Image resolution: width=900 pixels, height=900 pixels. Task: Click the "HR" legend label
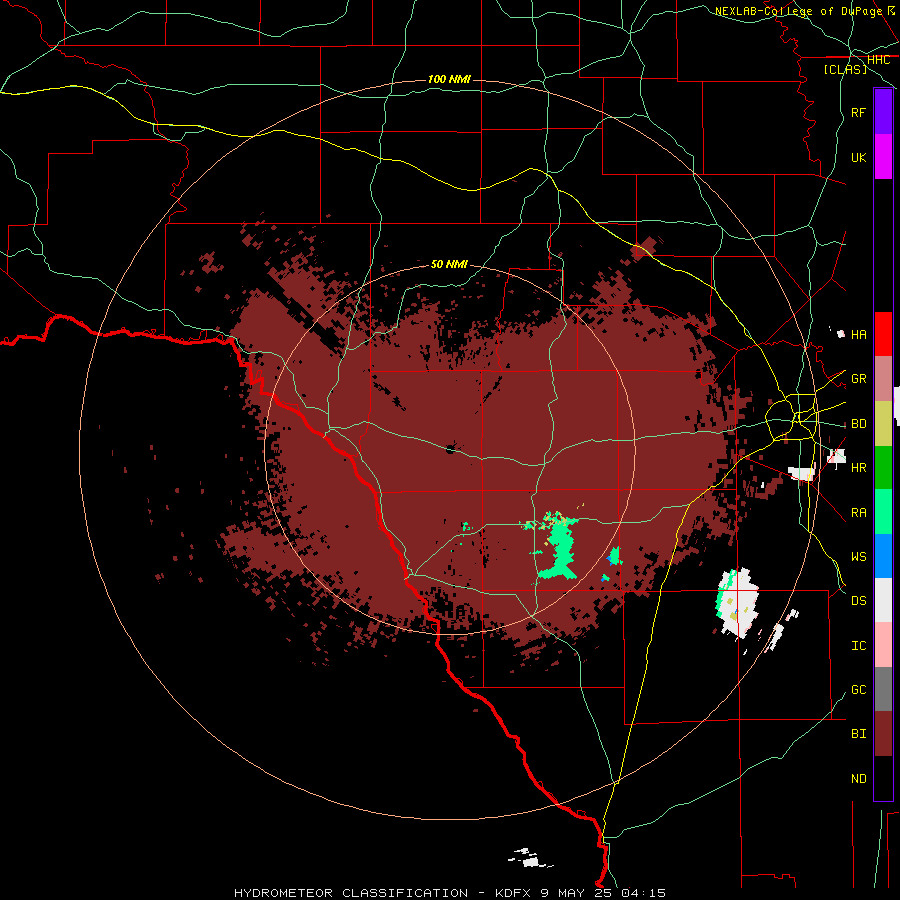(x=858, y=468)
